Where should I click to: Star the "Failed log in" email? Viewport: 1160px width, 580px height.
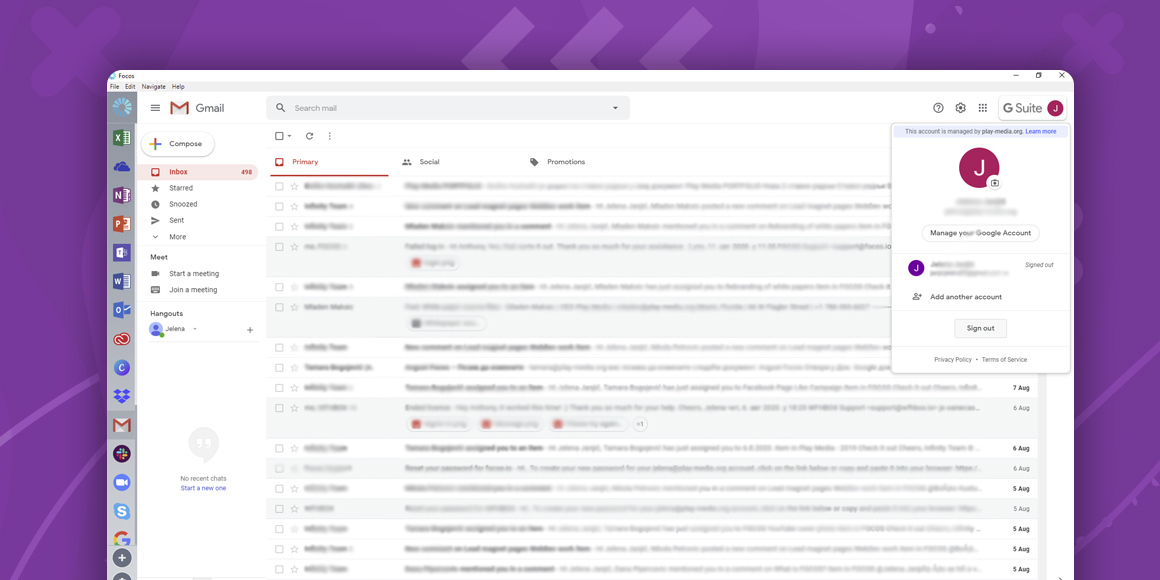coord(294,246)
